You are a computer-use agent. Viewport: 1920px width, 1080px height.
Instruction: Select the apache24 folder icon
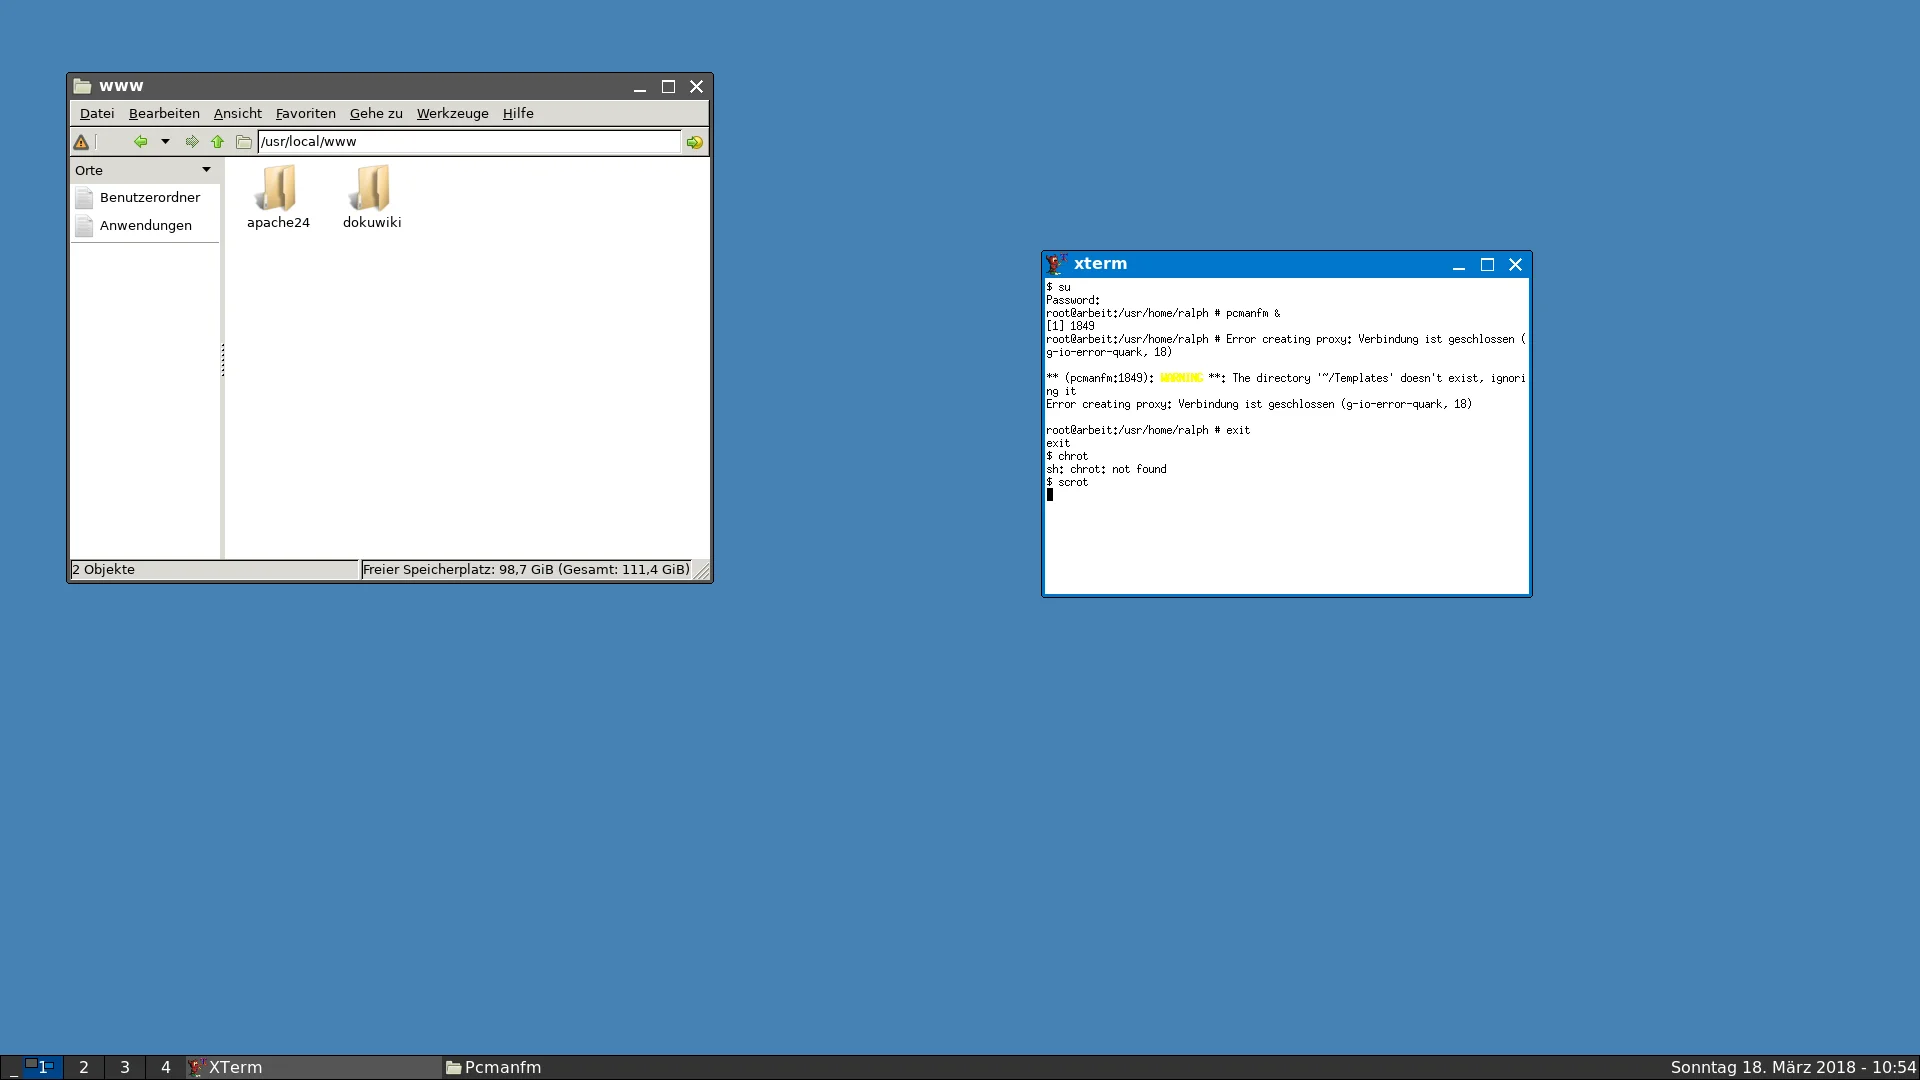pyautogui.click(x=277, y=187)
